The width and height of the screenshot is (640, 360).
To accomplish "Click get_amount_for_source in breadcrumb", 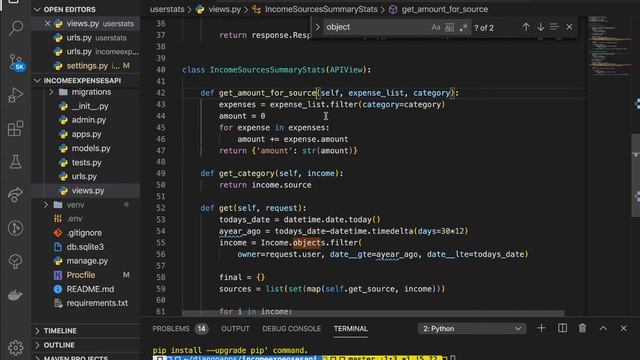I will (x=444, y=9).
